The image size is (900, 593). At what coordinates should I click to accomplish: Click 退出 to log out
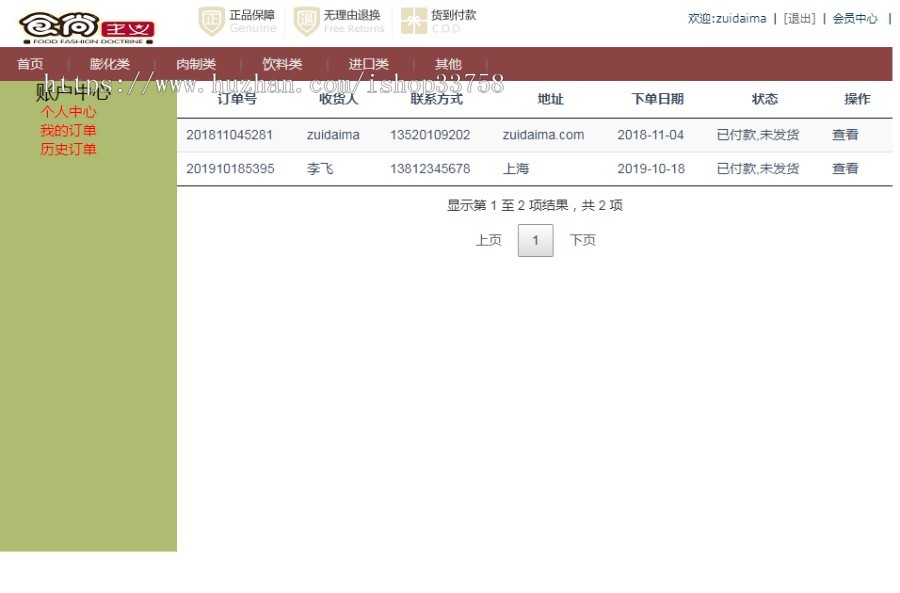(799, 18)
